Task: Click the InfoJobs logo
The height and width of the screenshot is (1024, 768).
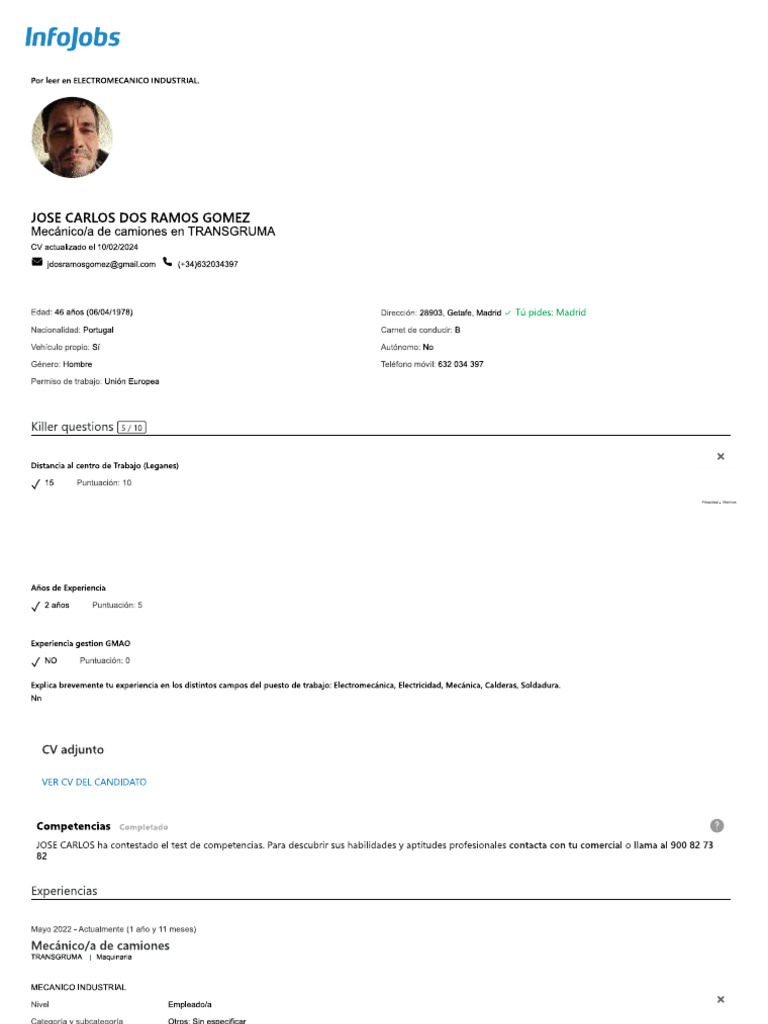Action: (x=72, y=39)
